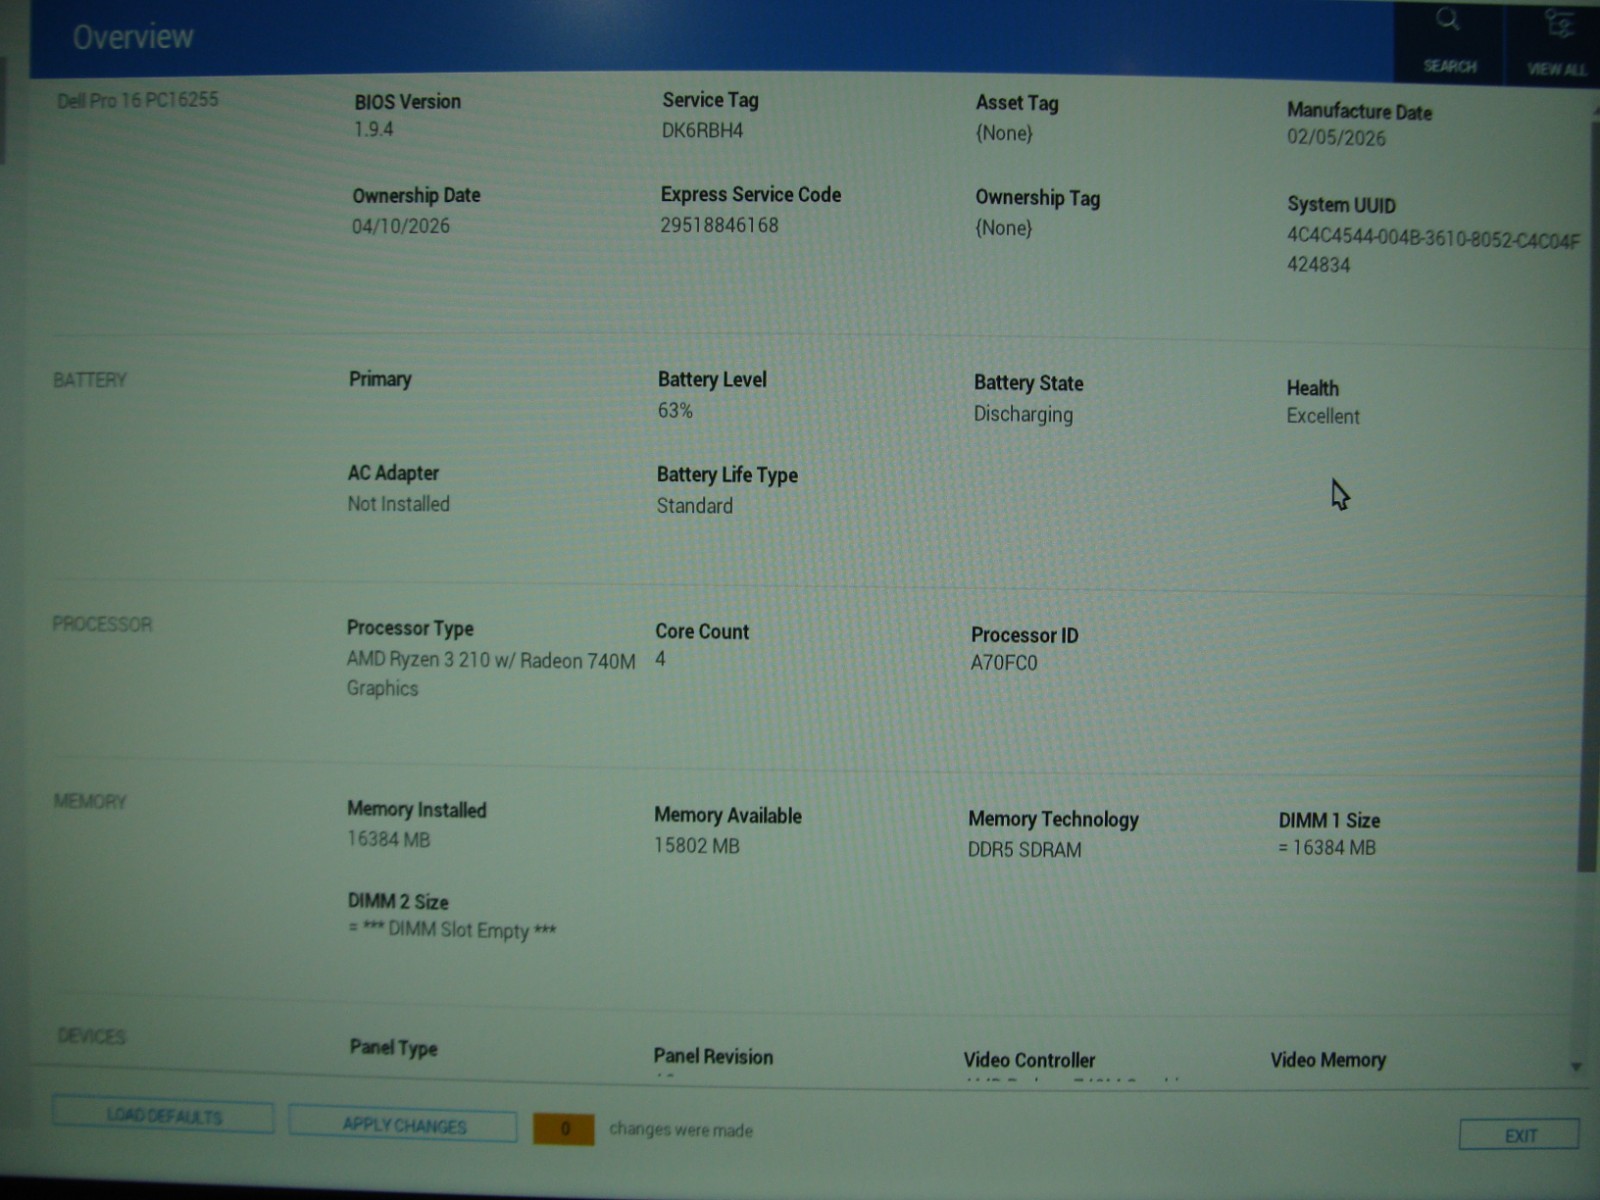Select the DIMM Slot Empty value
Screen dimensions: 1600x1200
[x=452, y=930]
